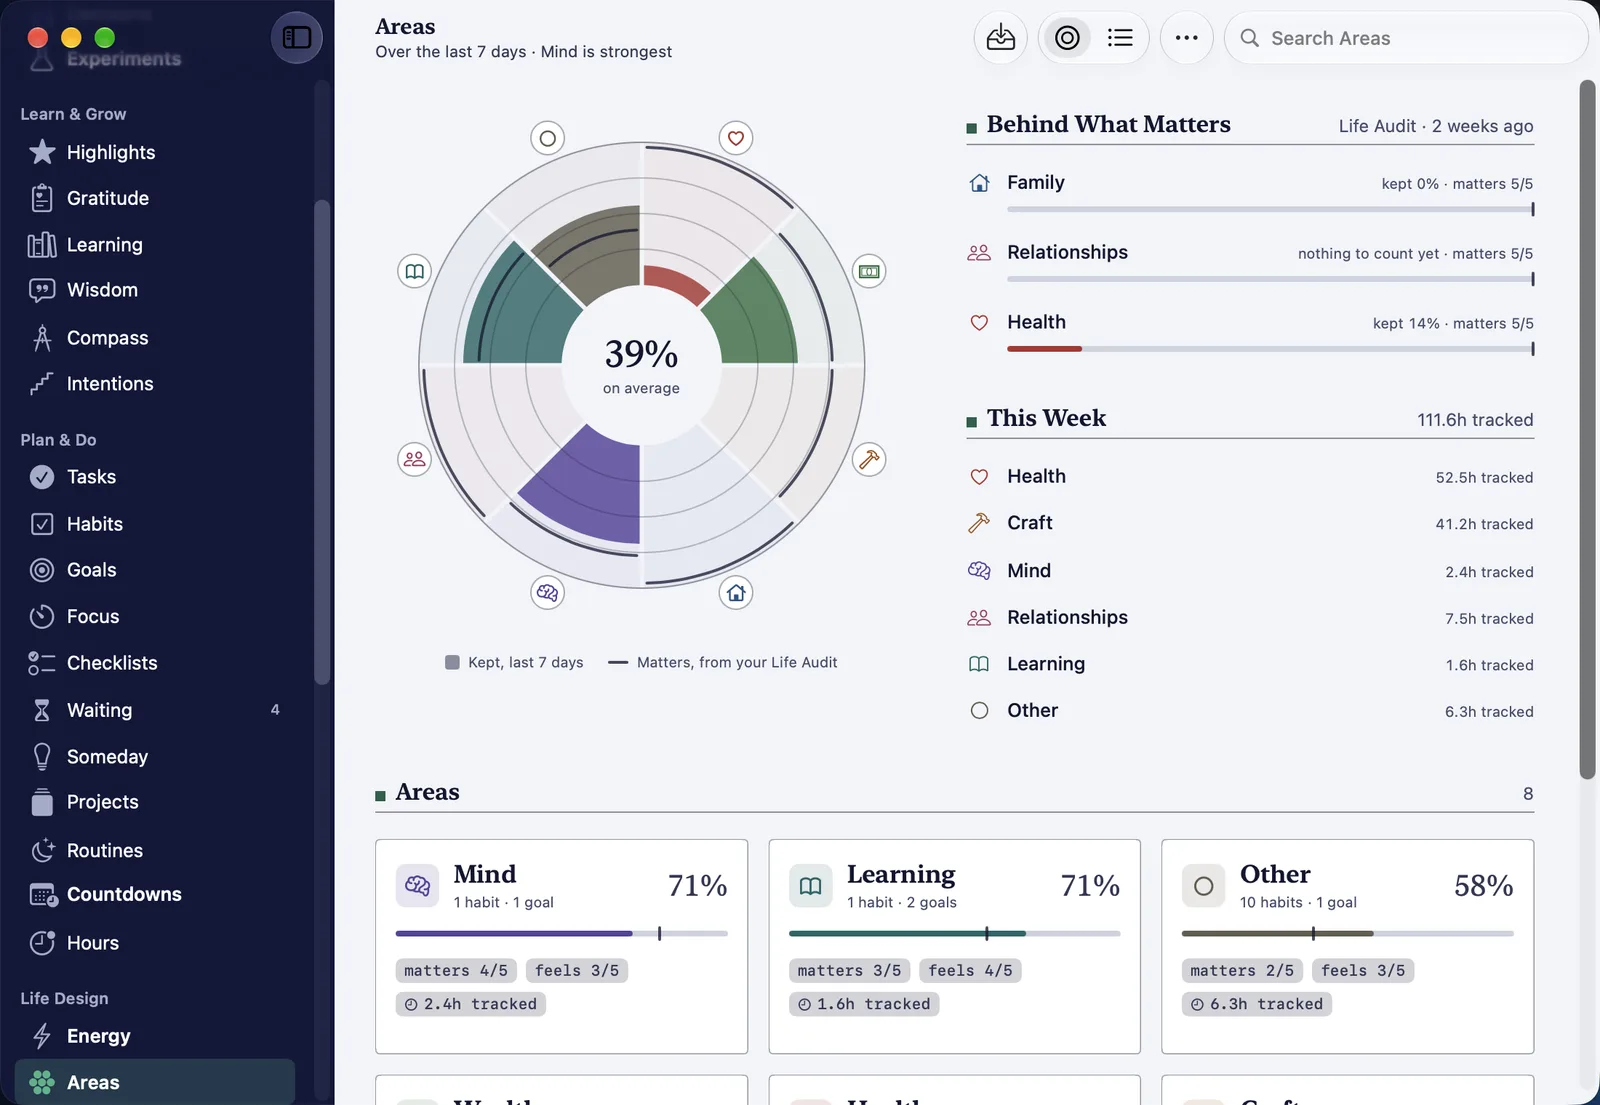The height and width of the screenshot is (1105, 1600).
Task: Select the heart Health icon on wheel
Action: point(736,138)
